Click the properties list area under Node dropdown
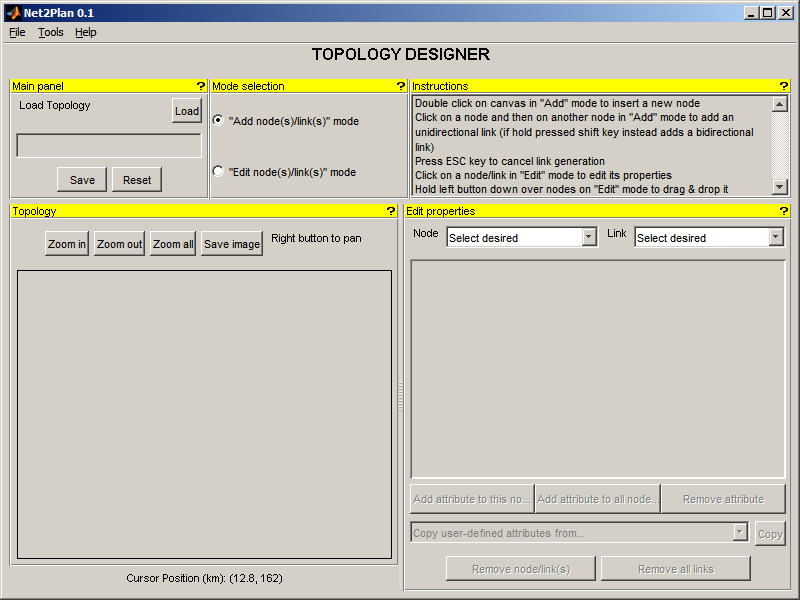Screen dimensions: 800x600 point(598,369)
